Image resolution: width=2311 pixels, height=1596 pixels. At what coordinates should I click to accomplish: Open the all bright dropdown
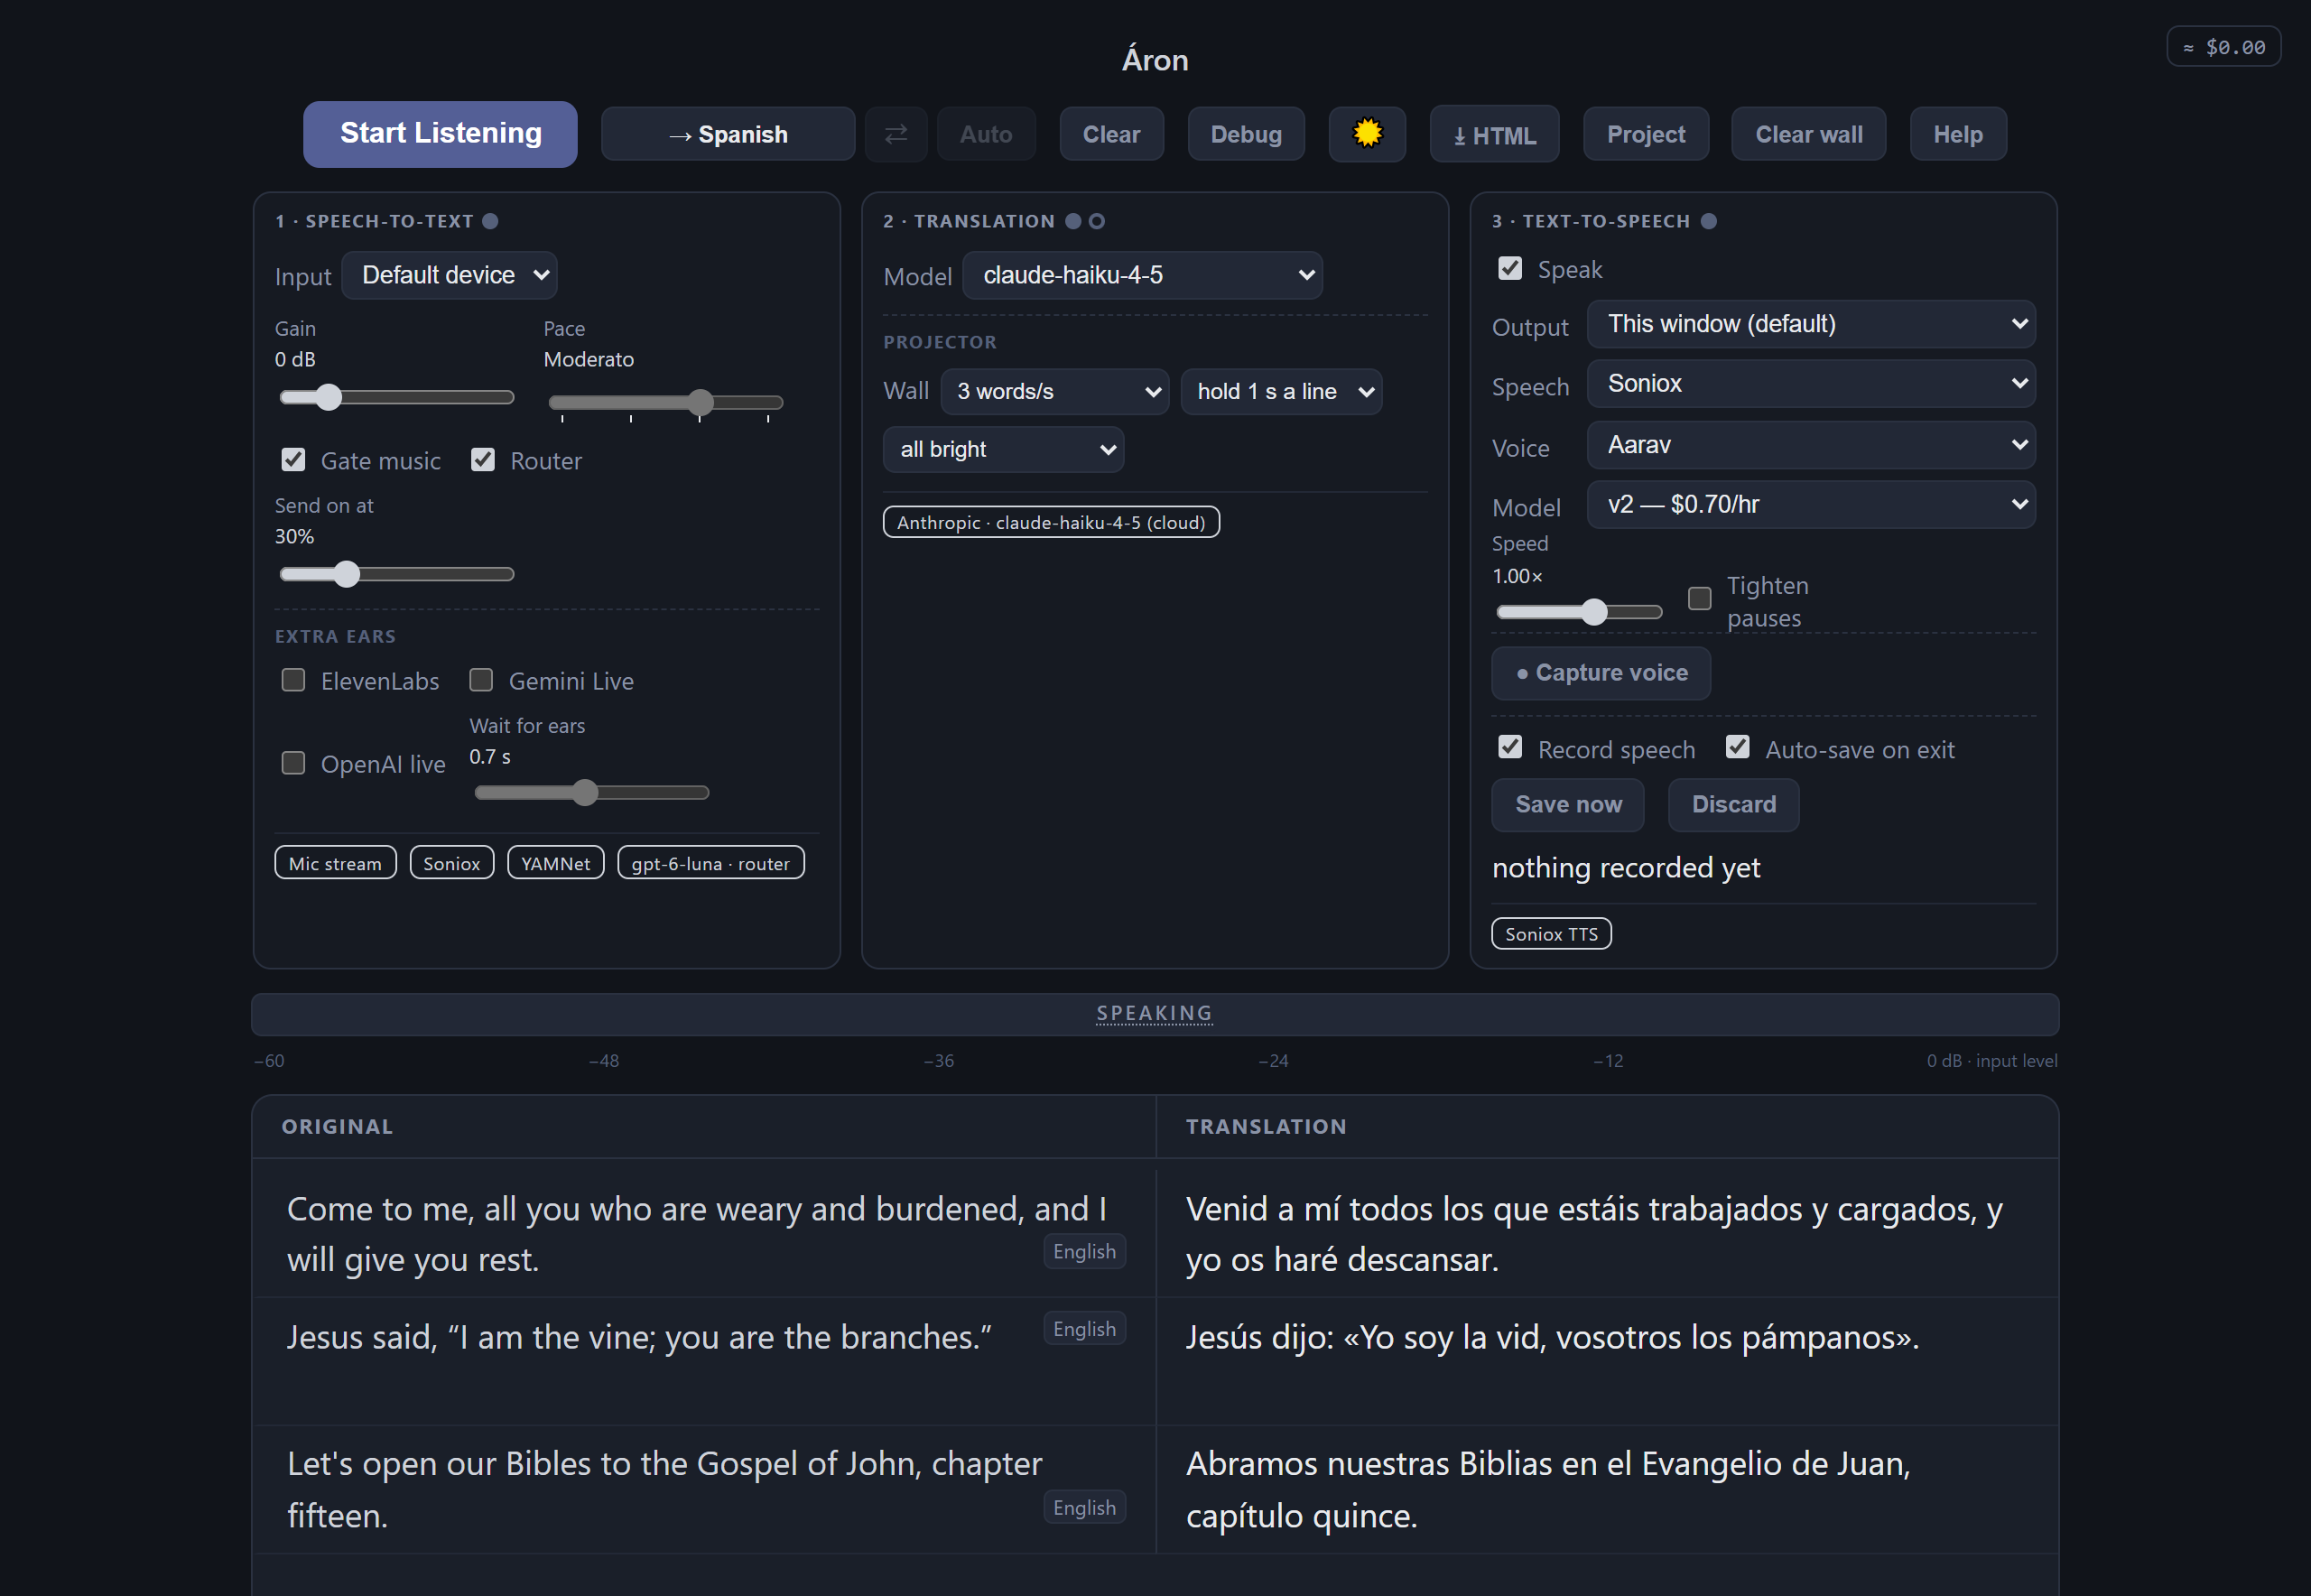point(1003,449)
